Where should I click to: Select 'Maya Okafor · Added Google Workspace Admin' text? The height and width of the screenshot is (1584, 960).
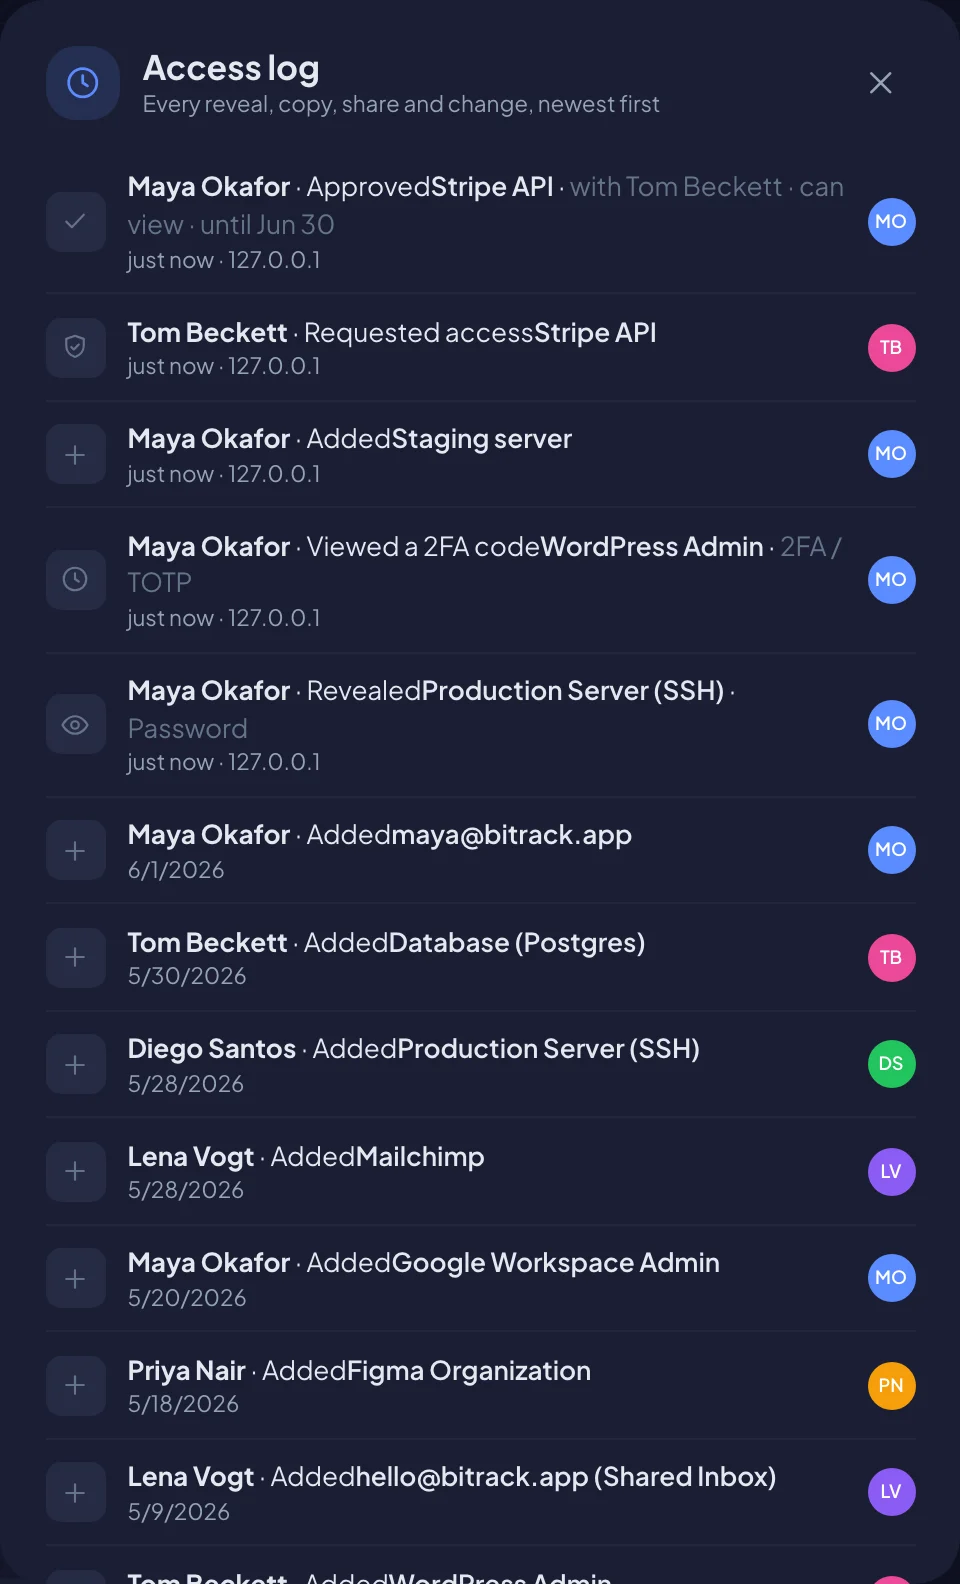[424, 1263]
